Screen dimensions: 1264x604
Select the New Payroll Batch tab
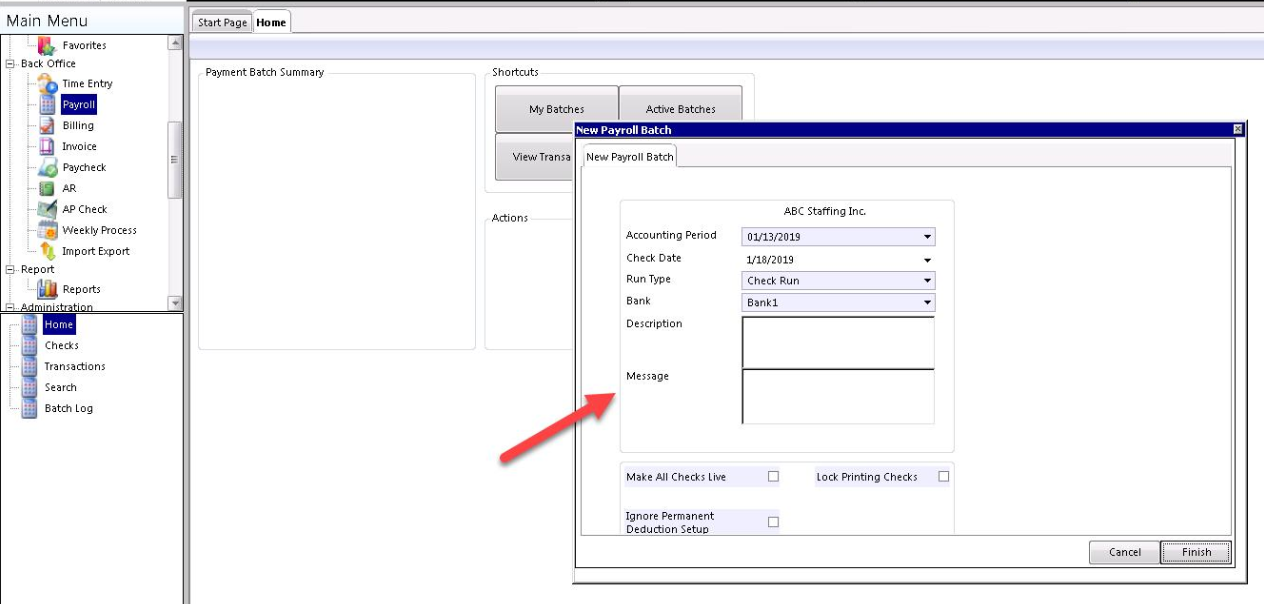[x=630, y=157]
